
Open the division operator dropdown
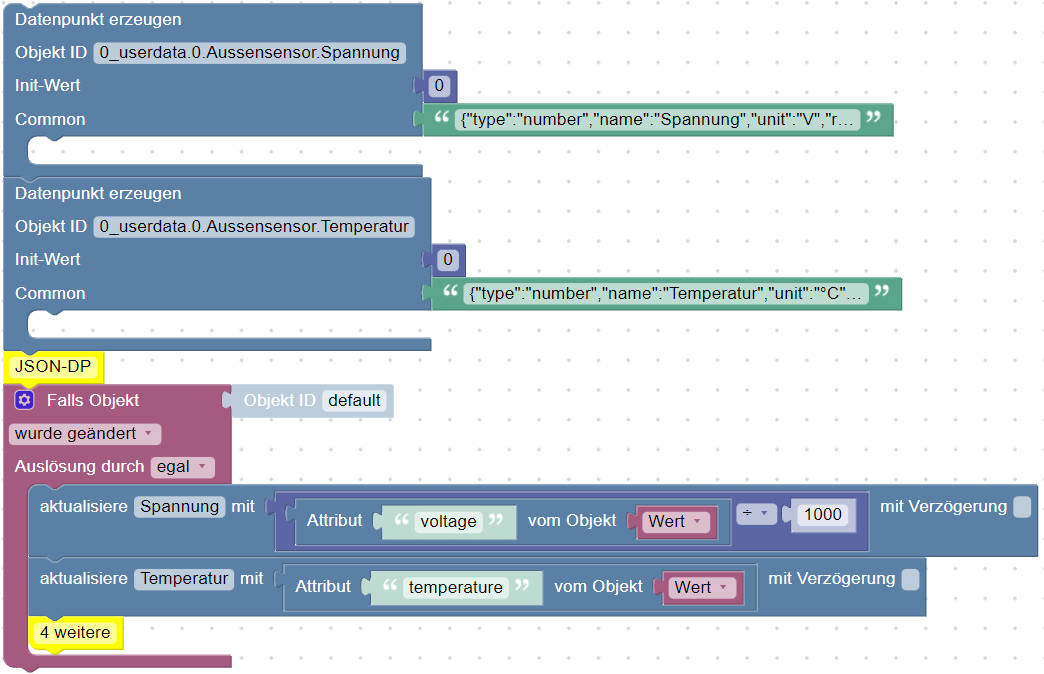tap(756, 513)
